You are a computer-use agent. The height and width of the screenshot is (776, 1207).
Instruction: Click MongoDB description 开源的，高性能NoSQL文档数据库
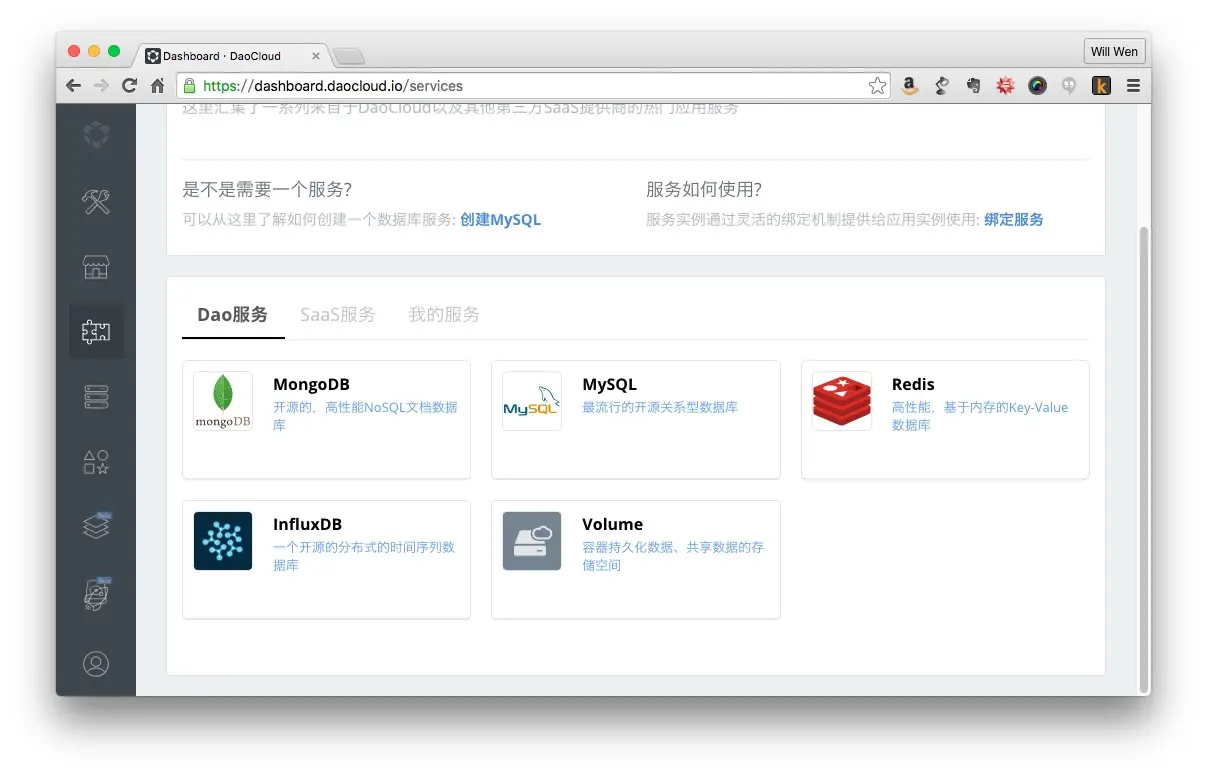(x=365, y=416)
